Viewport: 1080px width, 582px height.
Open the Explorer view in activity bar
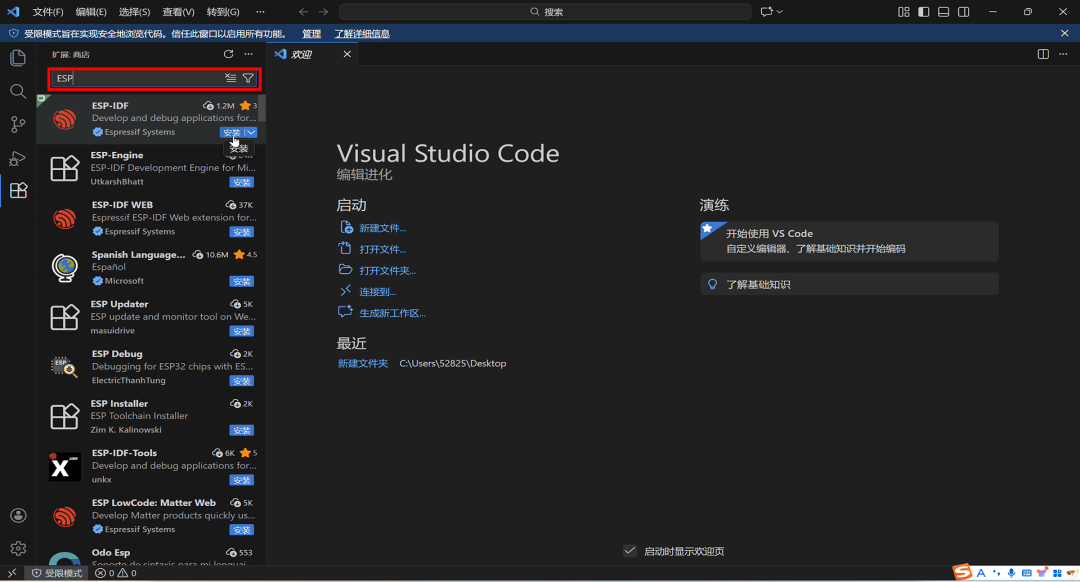18,58
